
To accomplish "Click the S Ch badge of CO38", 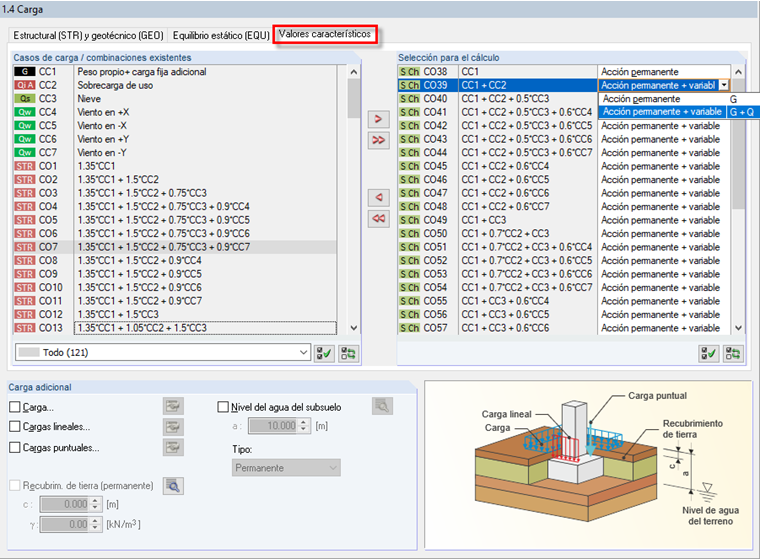I will [410, 72].
